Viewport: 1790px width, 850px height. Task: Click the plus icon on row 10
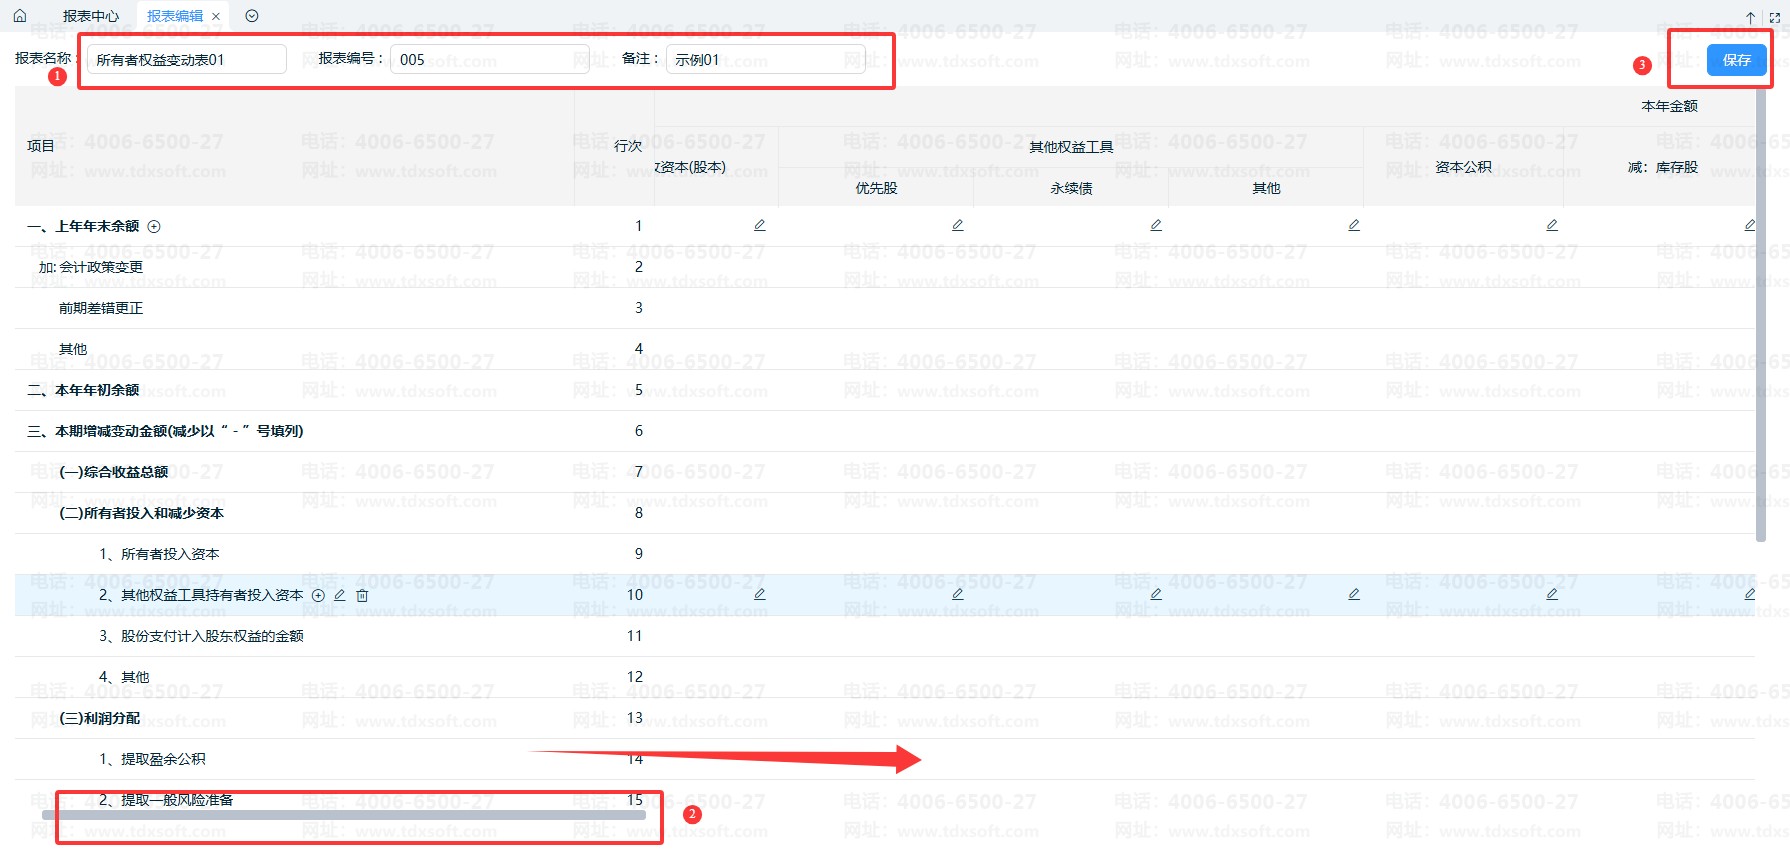pos(318,595)
